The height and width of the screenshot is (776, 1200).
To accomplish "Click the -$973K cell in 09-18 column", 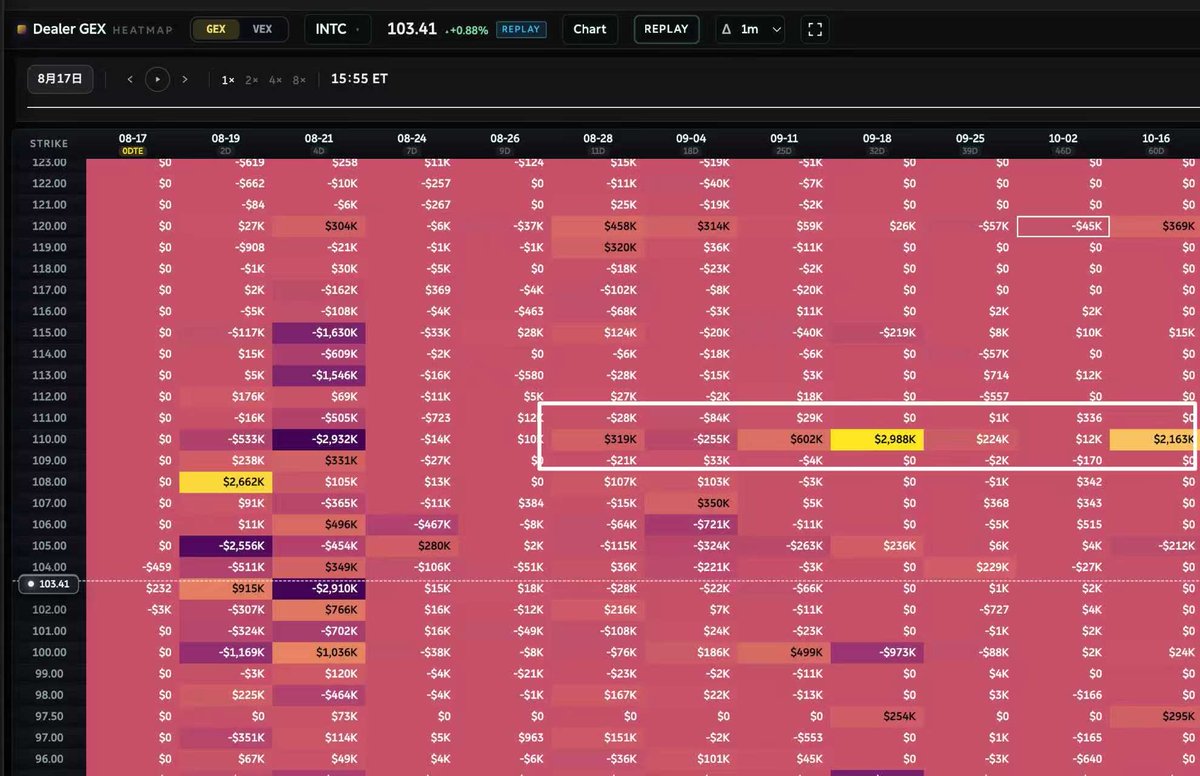I will pyautogui.click(x=877, y=652).
